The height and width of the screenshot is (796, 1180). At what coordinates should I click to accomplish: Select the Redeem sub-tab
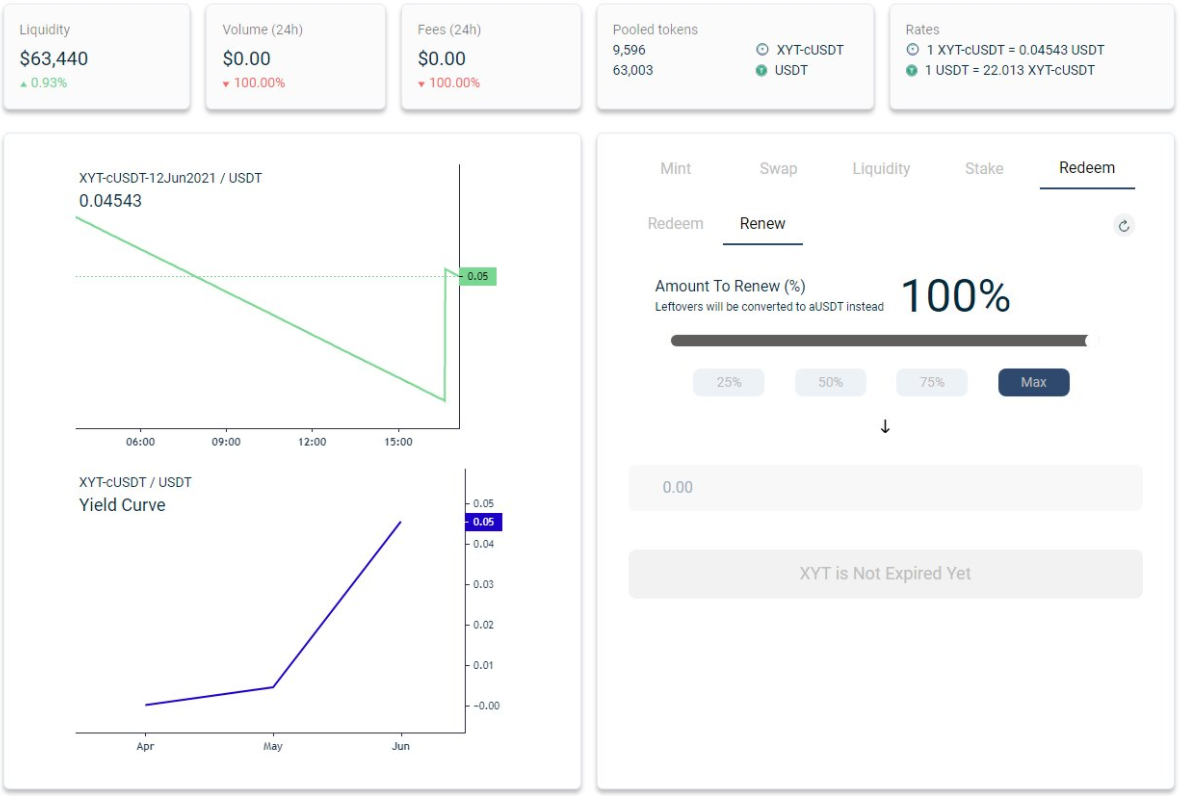pos(676,223)
